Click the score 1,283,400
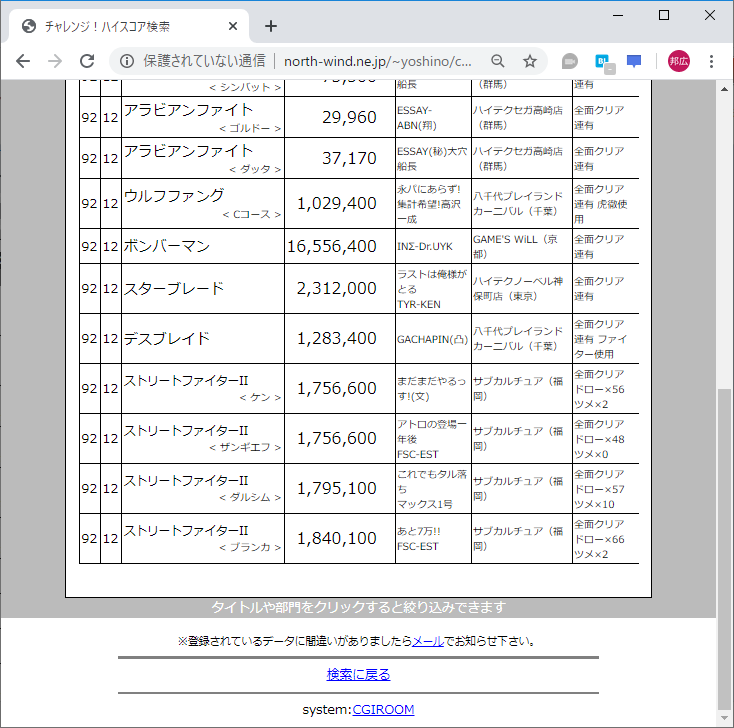Viewport: 734px width, 728px height. tap(337, 338)
